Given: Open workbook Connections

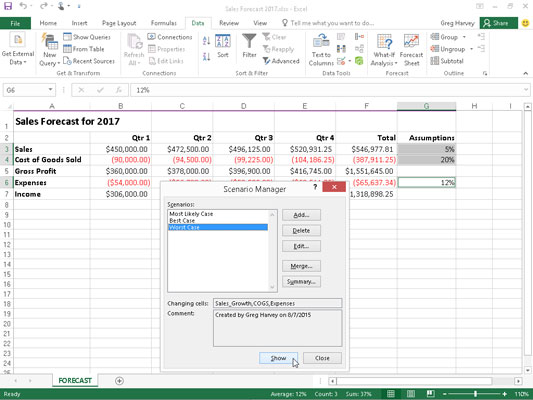Looking at the screenshot, I should coord(170,37).
